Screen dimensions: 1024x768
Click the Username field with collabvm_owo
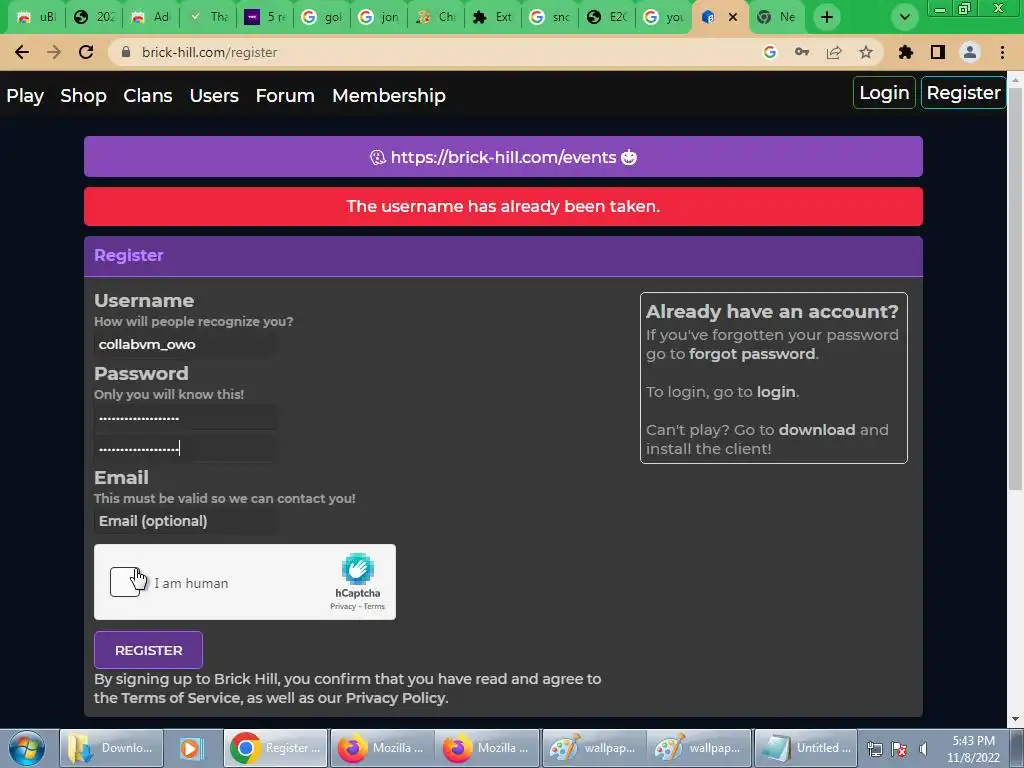(185, 344)
